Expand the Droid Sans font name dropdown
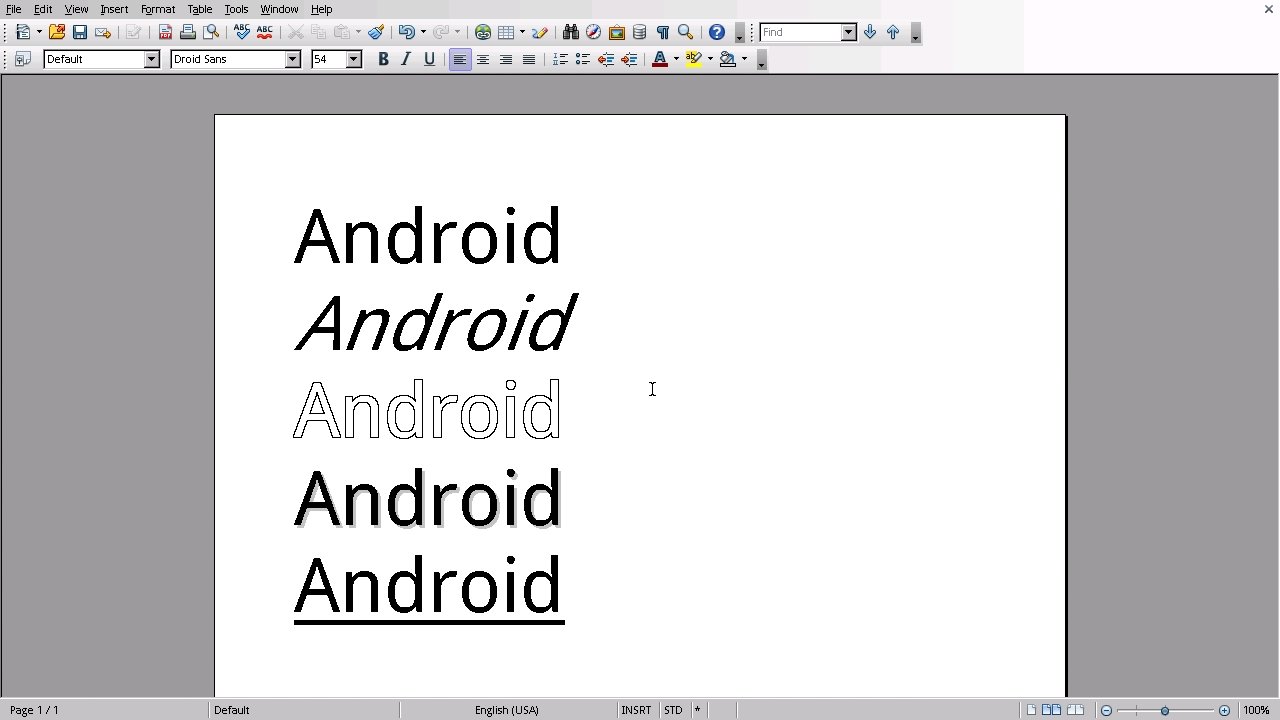 click(293, 59)
